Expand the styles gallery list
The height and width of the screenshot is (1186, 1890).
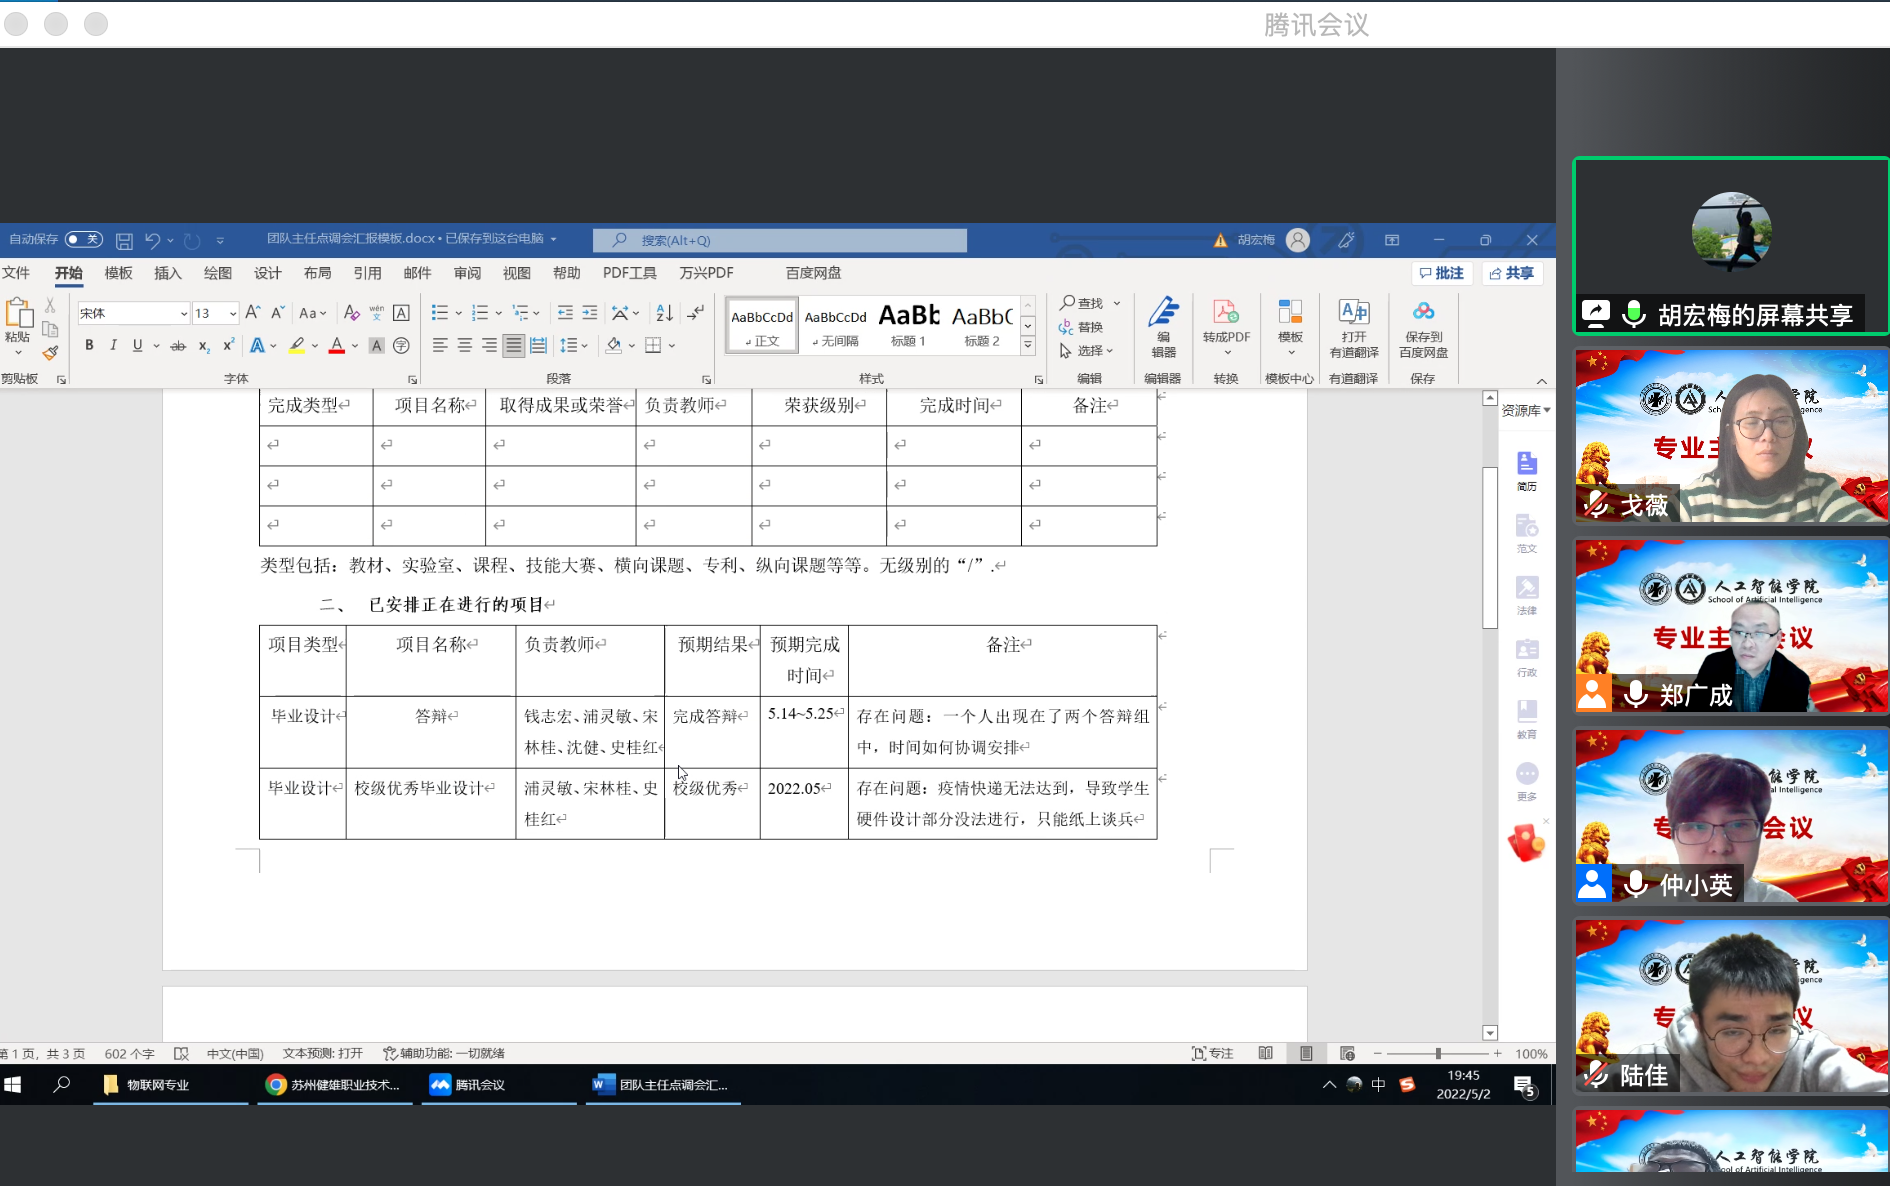pyautogui.click(x=1027, y=346)
